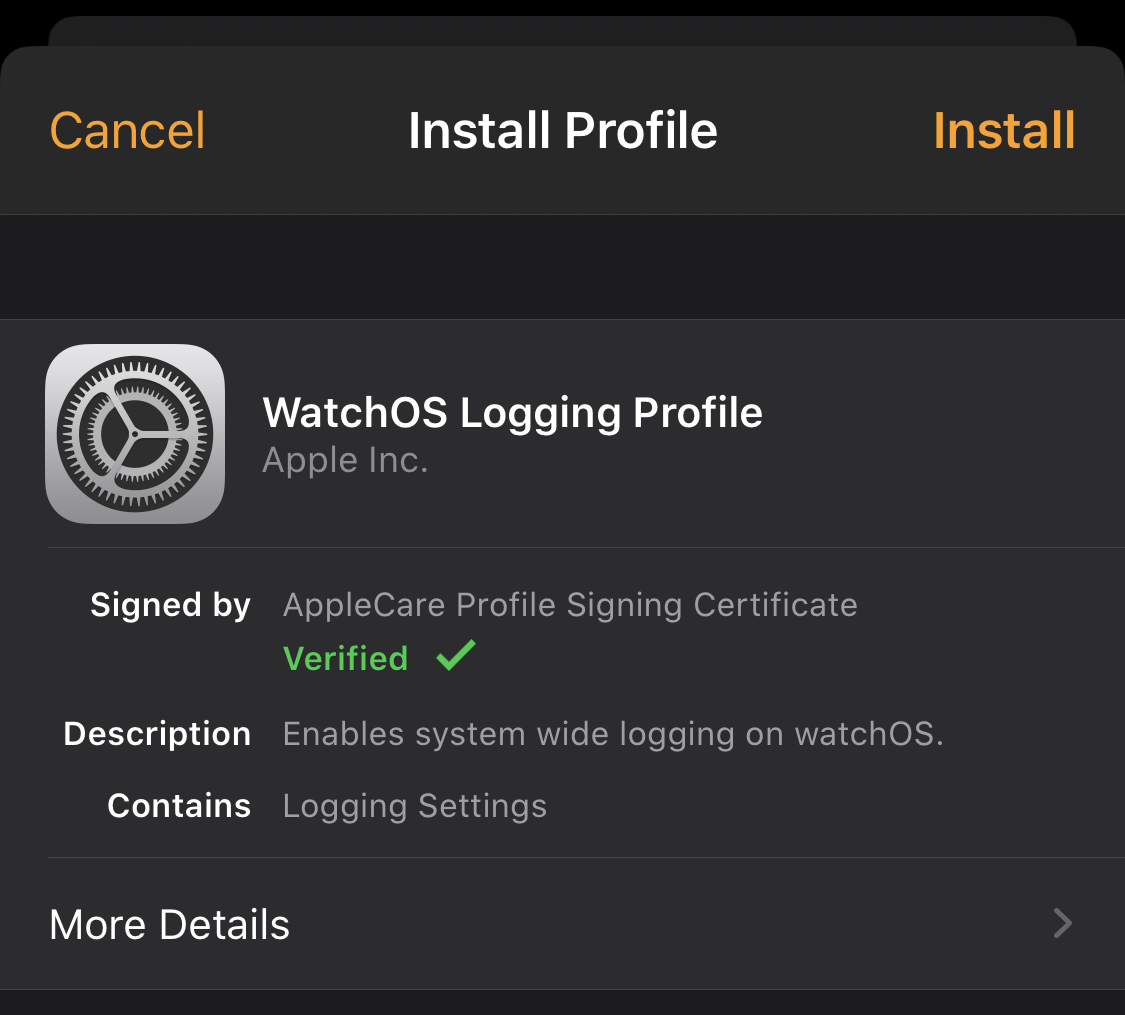Screen dimensions: 1125x1015
Task: Open the More Details row
Action: point(562,924)
